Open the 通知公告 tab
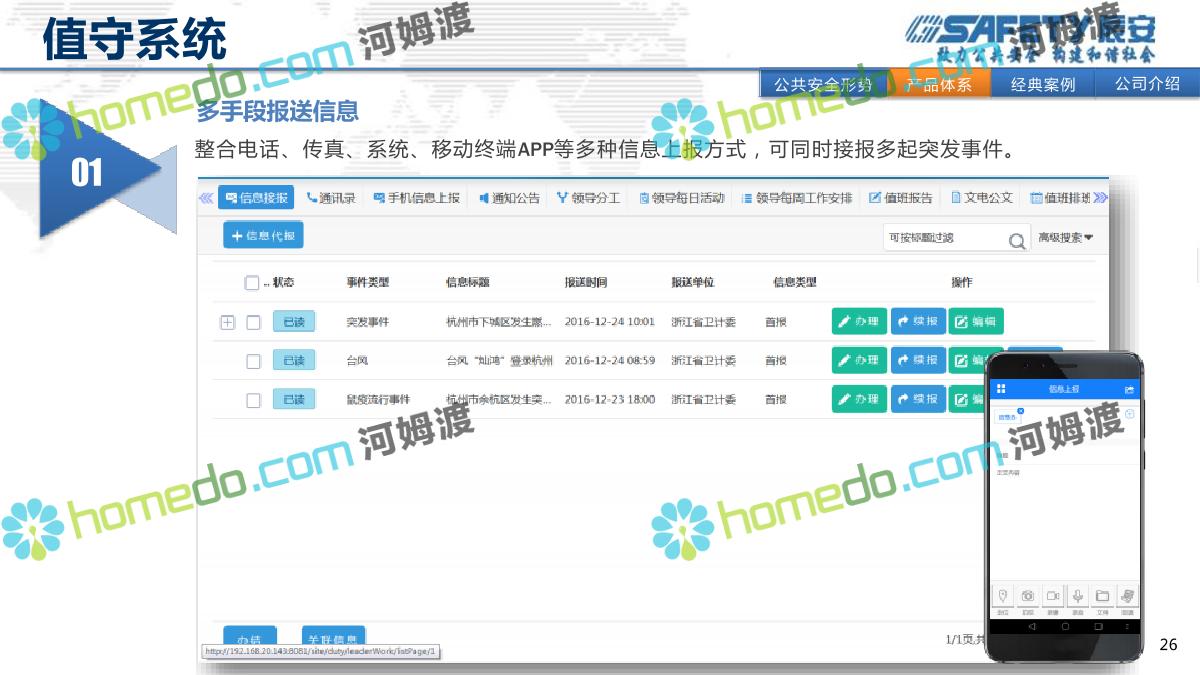This screenshot has width=1200, height=675. [x=509, y=198]
